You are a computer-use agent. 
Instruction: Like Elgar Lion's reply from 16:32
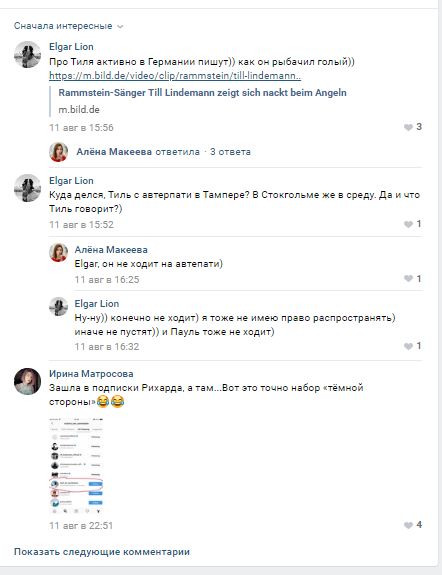pos(413,346)
